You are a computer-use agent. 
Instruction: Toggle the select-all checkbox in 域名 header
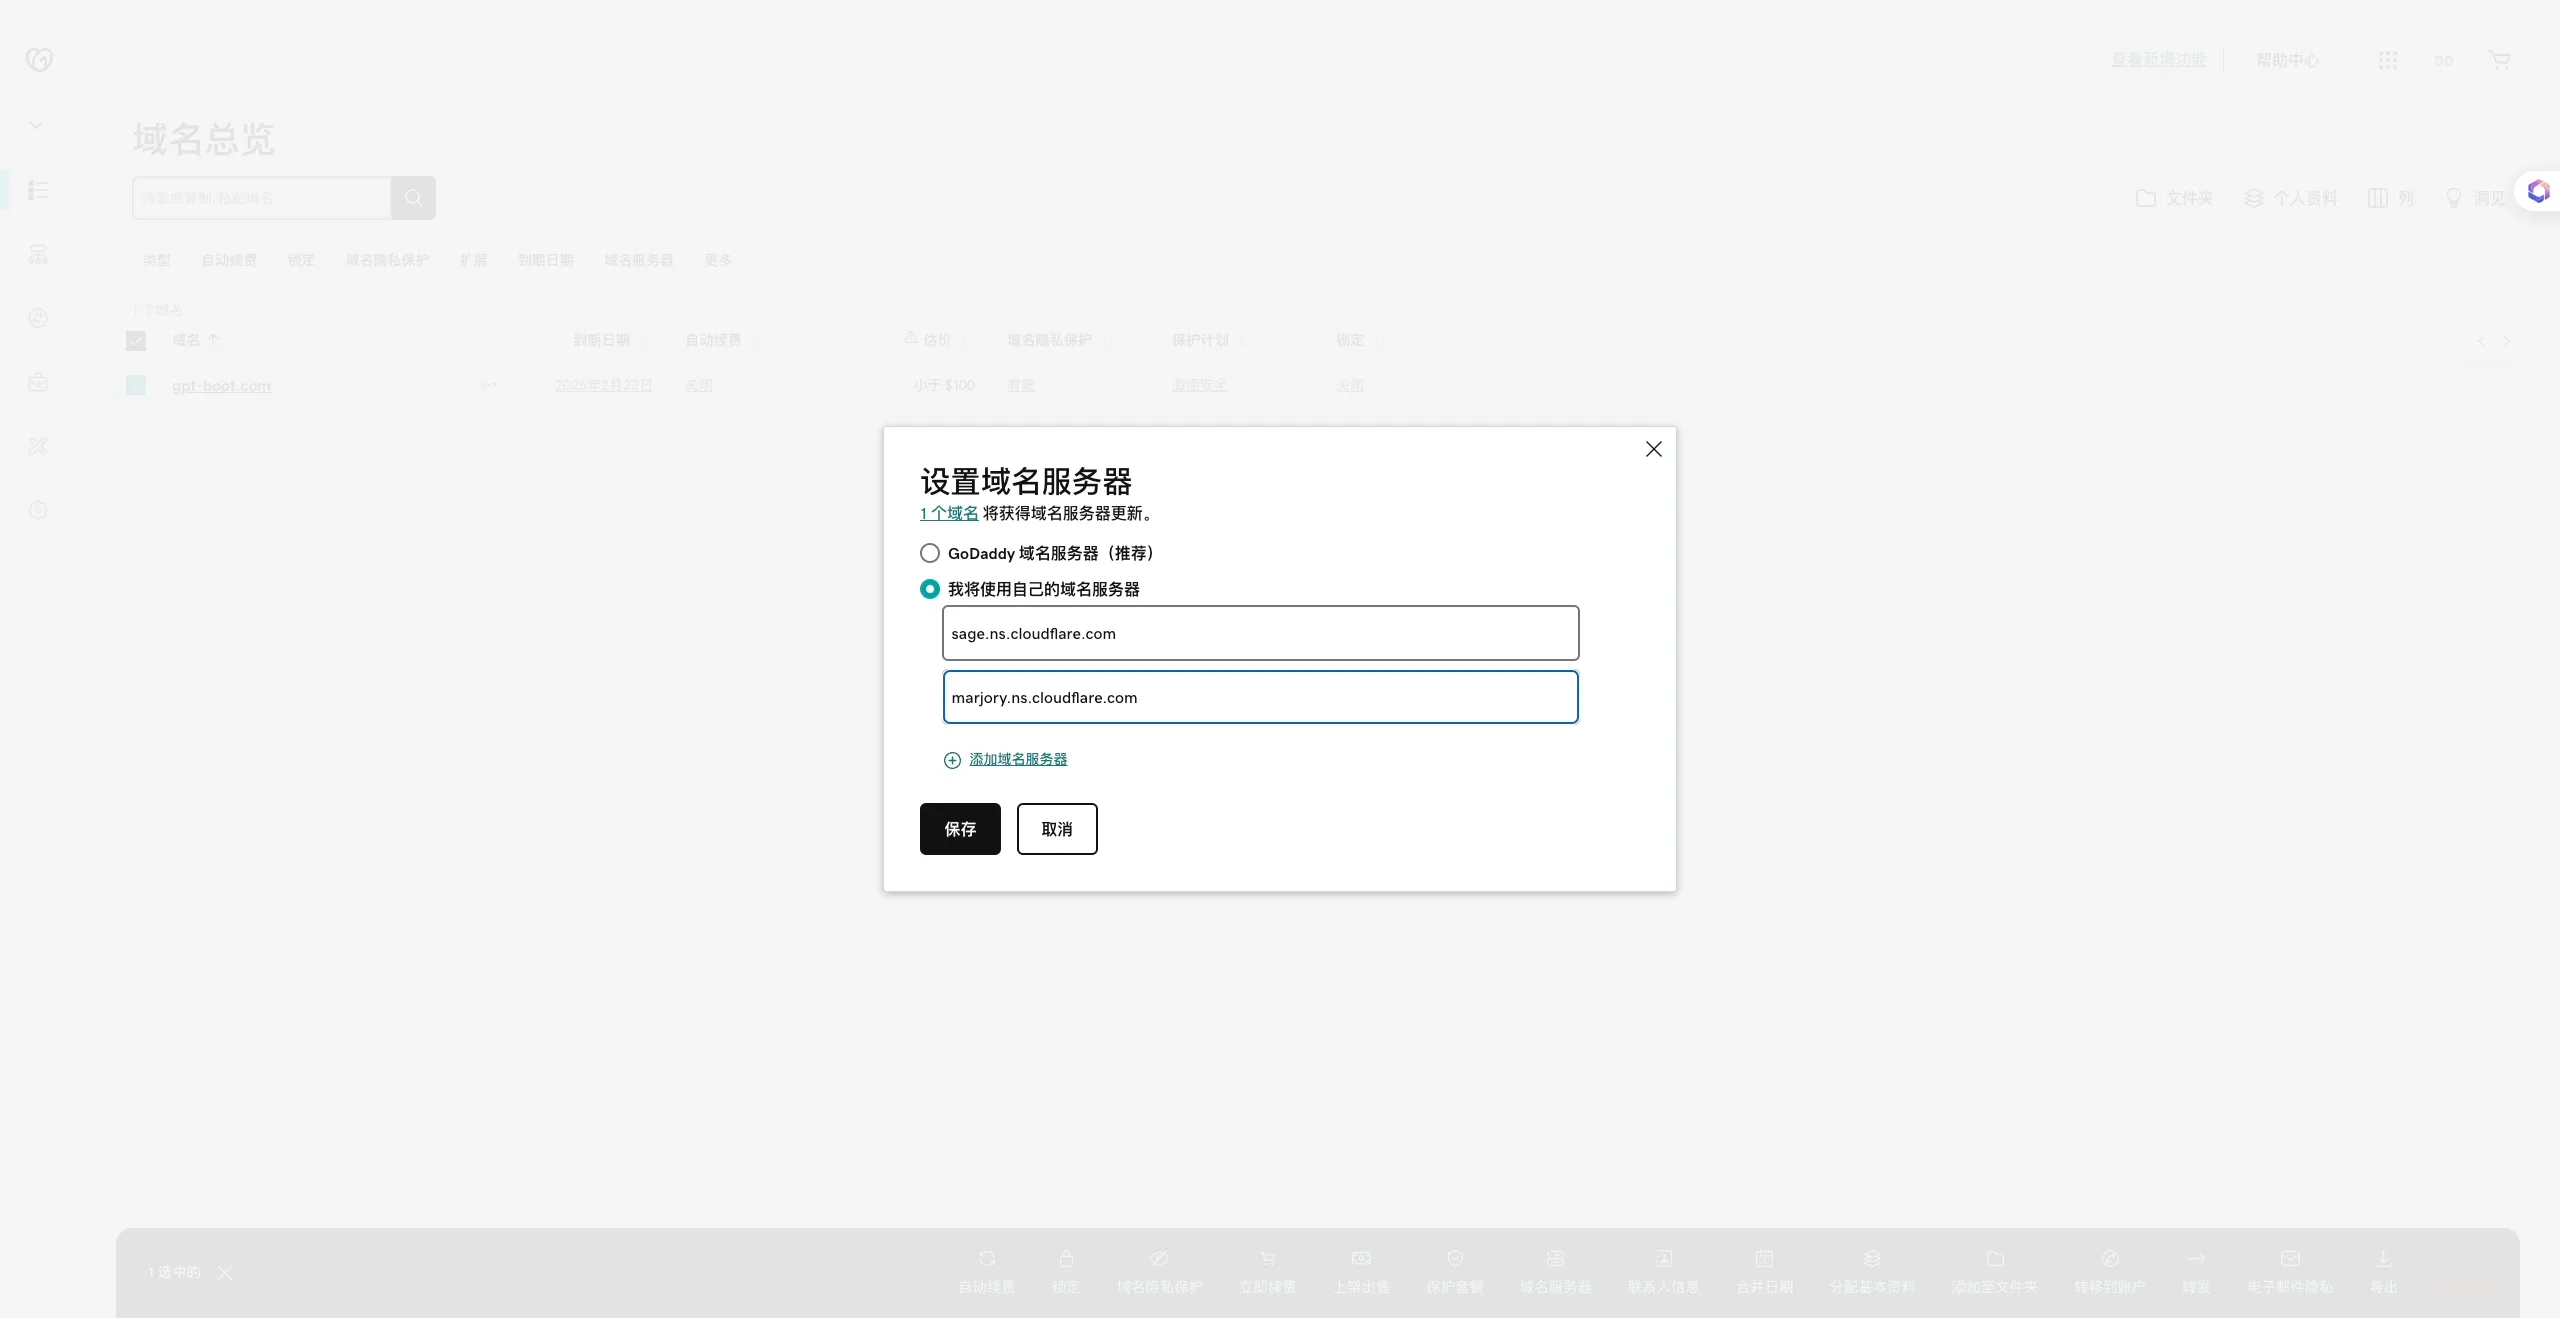click(x=136, y=341)
